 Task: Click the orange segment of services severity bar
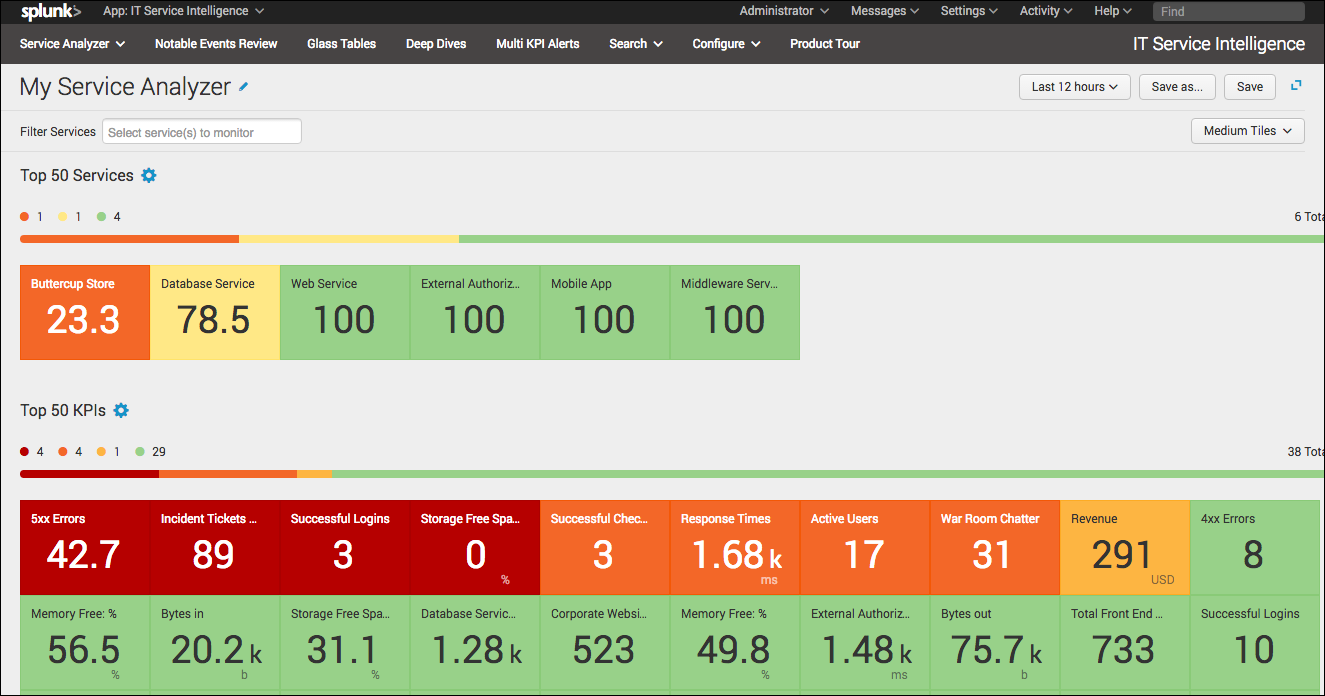129,239
